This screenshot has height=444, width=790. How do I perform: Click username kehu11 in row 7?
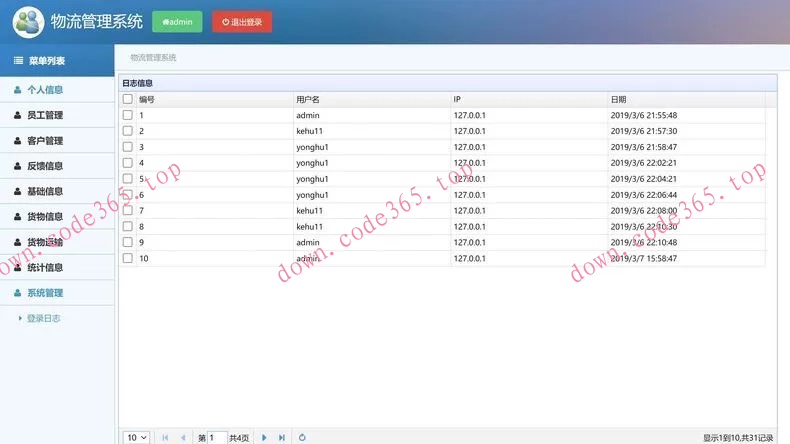(309, 211)
